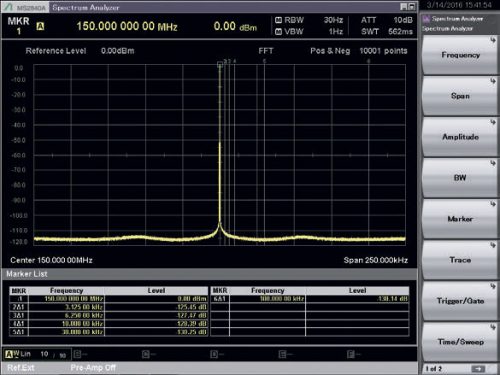This screenshot has width=500, height=375.
Task: Open the Span settings menu
Action: [460, 96]
